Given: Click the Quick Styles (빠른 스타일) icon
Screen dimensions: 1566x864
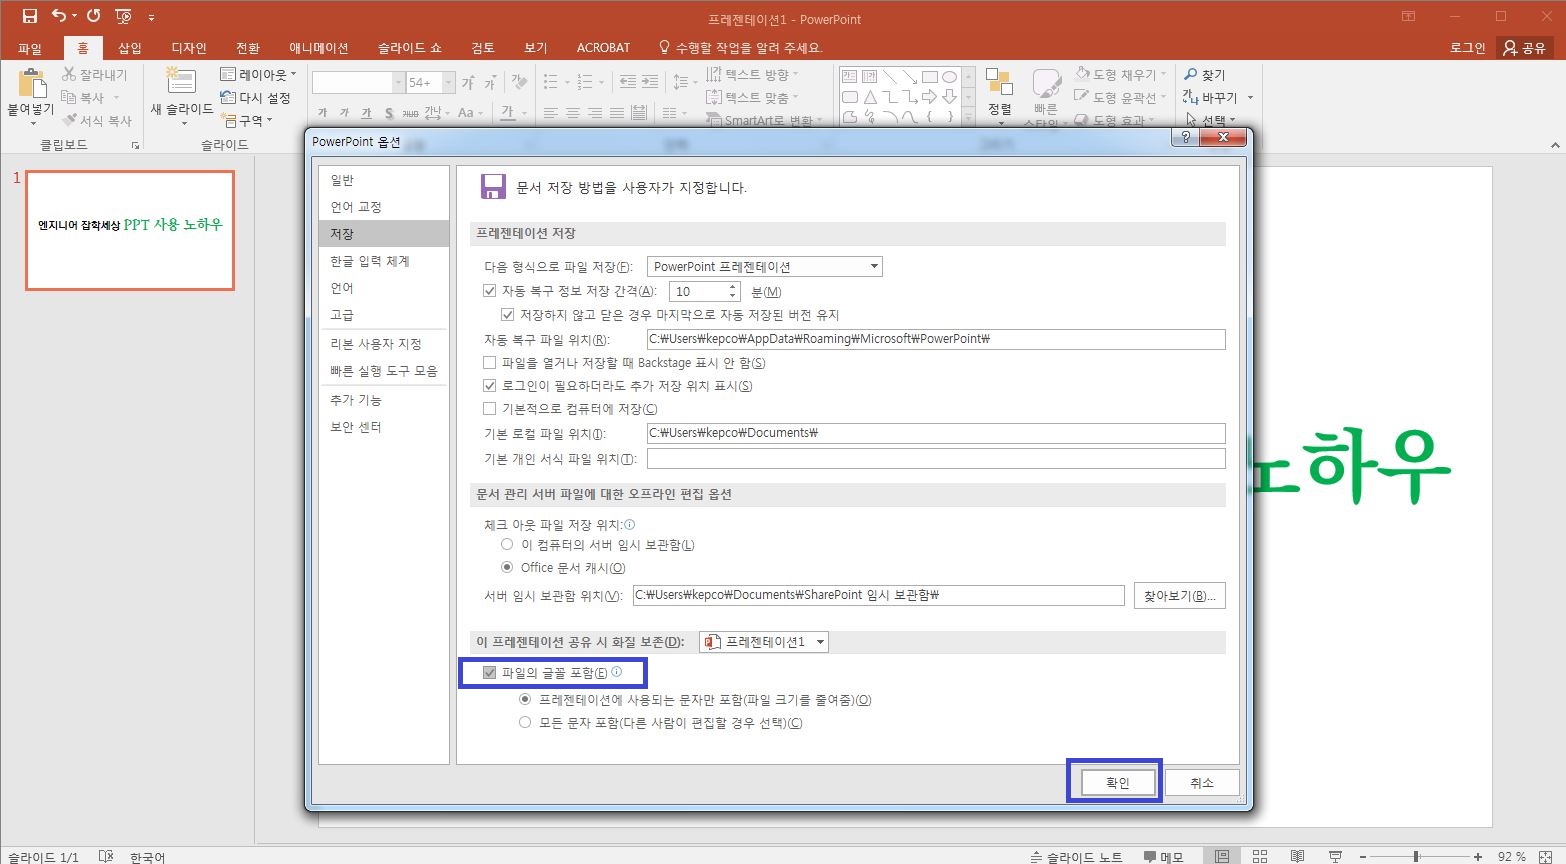Looking at the screenshot, I should pyautogui.click(x=1046, y=84).
